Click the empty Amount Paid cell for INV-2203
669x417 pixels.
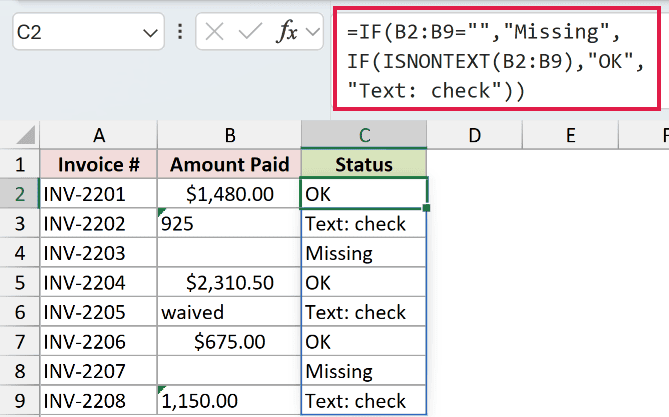point(230,253)
